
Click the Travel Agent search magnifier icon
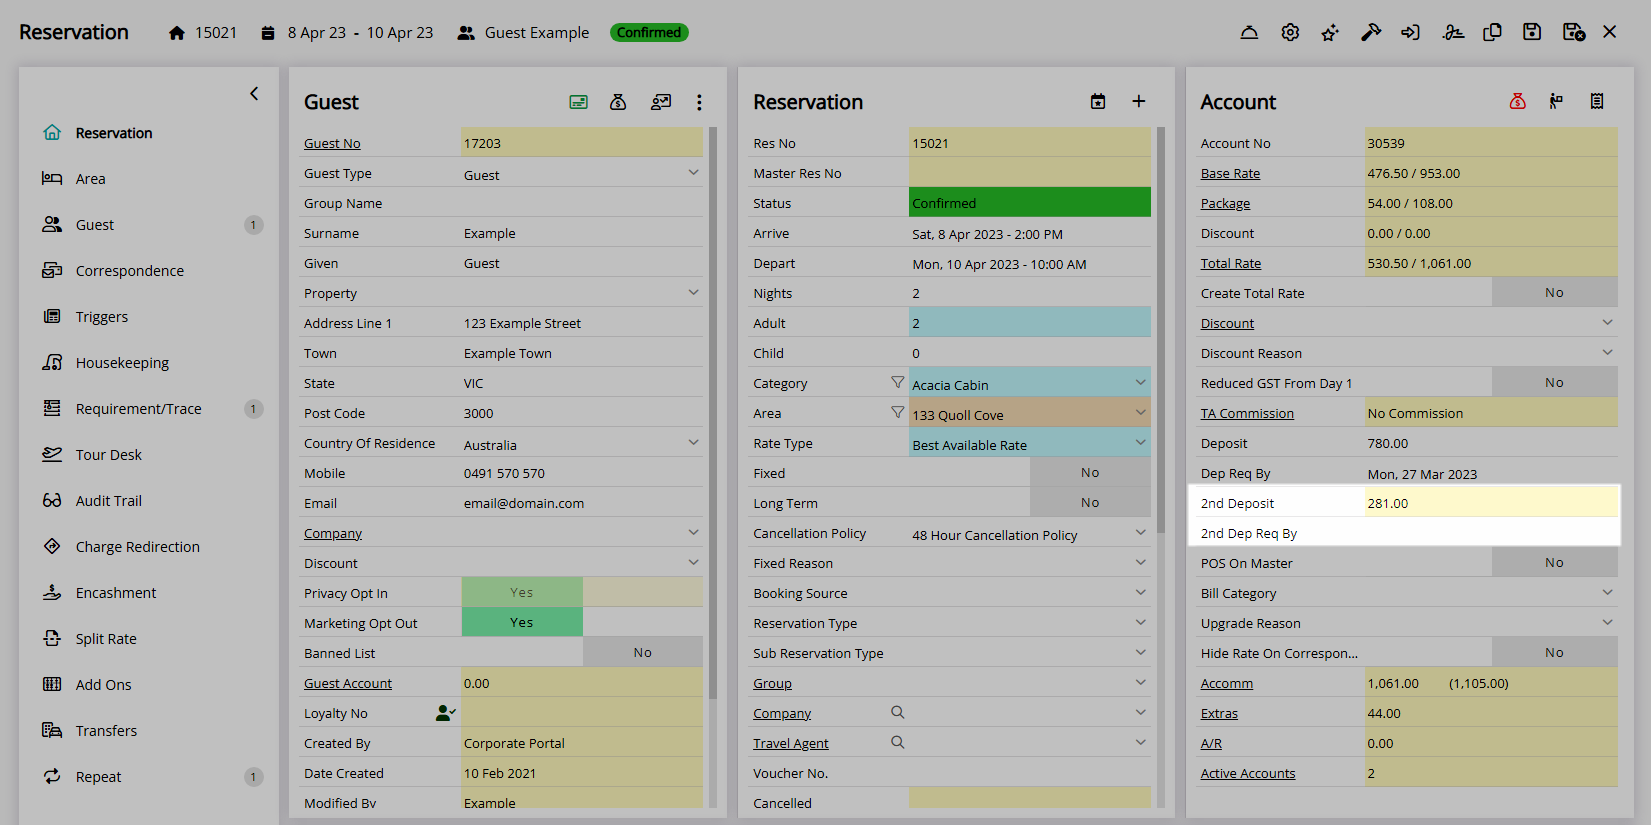(x=898, y=742)
